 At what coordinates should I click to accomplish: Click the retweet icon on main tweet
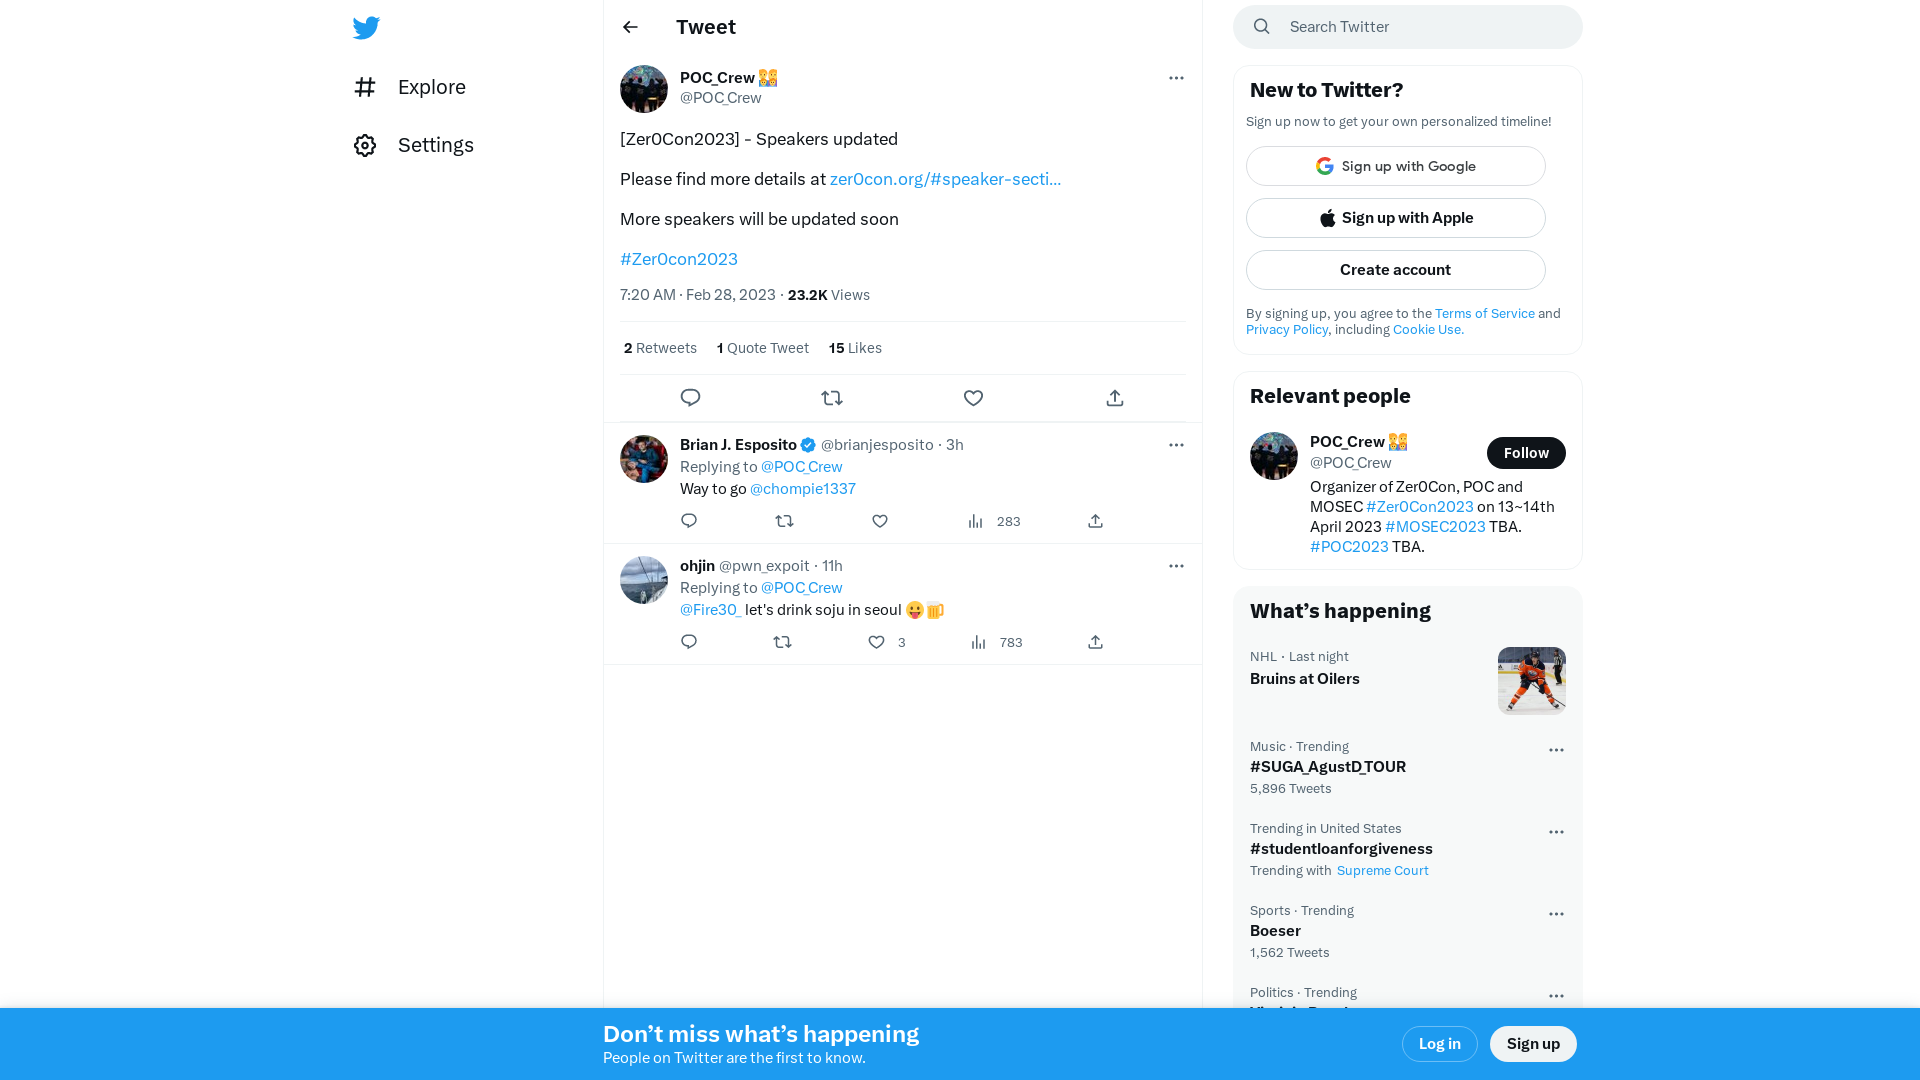831,397
